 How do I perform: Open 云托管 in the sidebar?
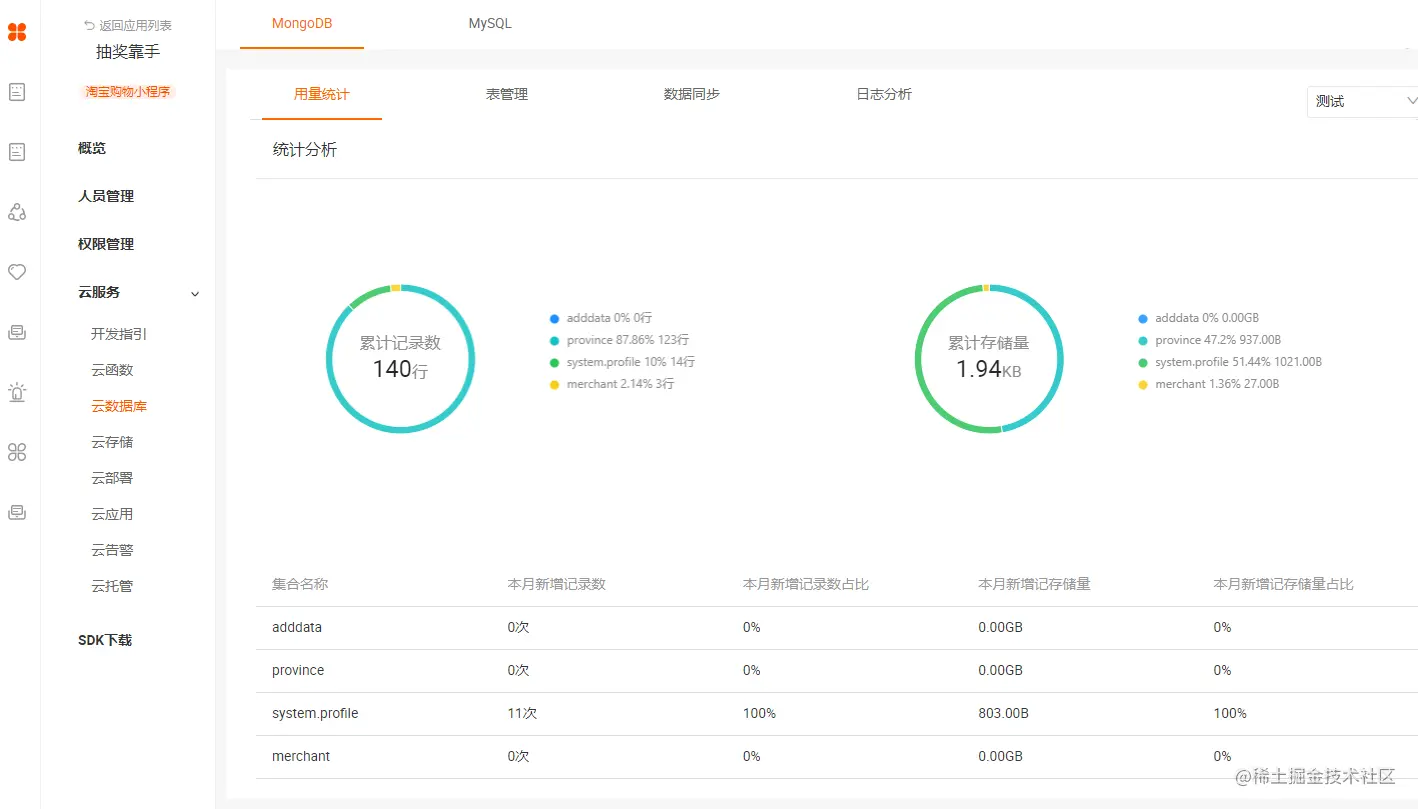pos(112,586)
